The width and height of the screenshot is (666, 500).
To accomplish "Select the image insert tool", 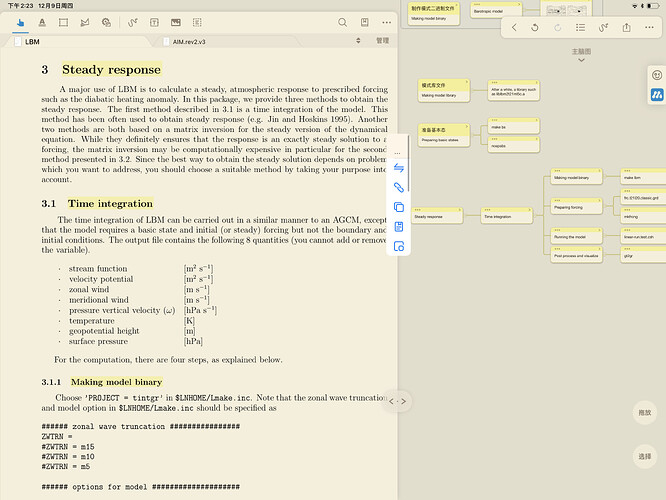I will tap(176, 23).
